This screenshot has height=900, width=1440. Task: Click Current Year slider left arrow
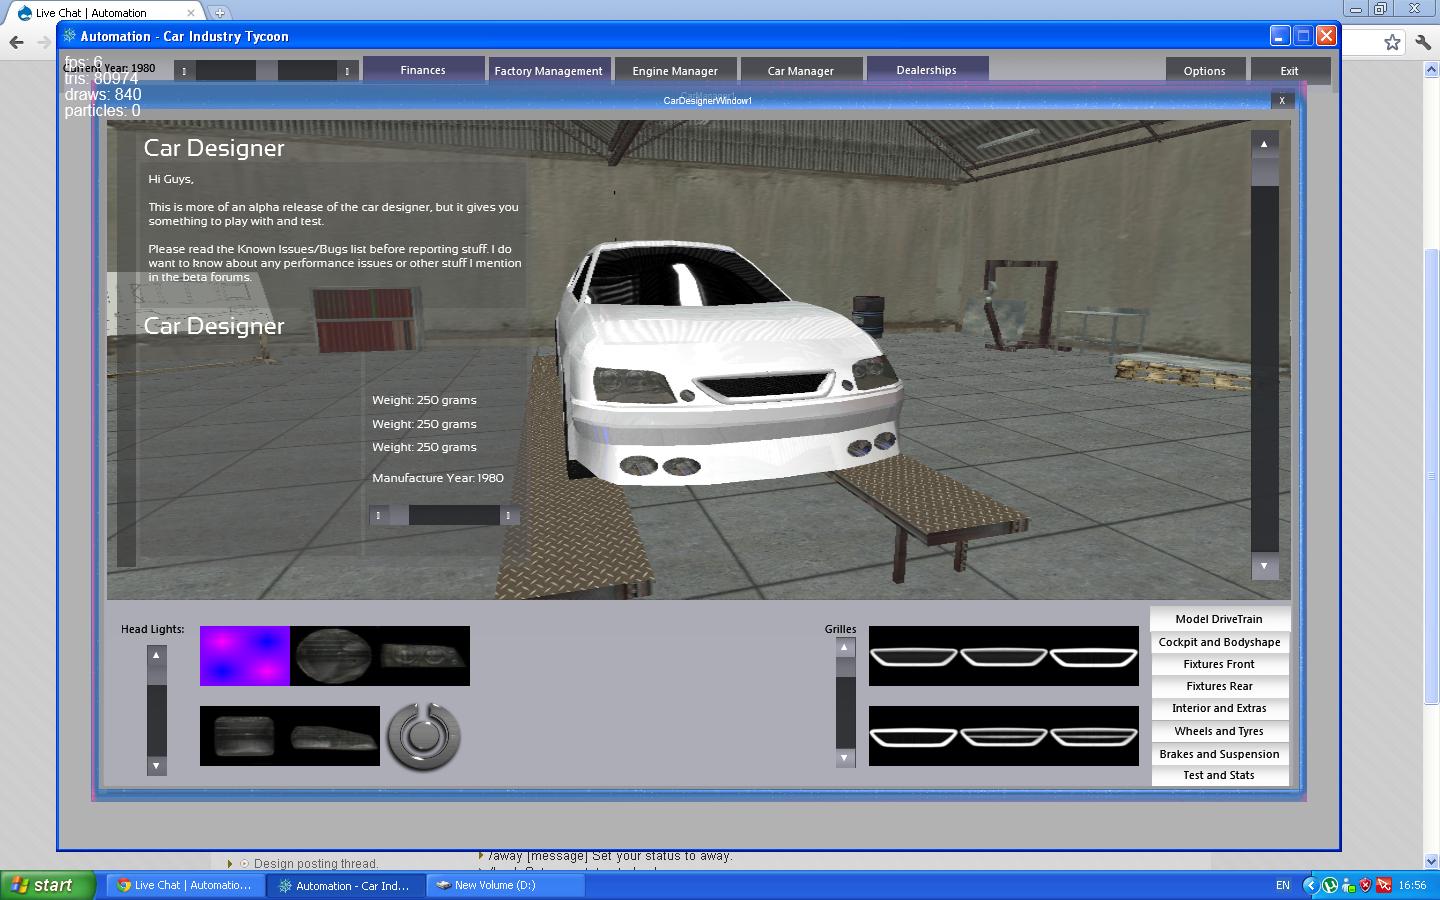[x=184, y=71]
